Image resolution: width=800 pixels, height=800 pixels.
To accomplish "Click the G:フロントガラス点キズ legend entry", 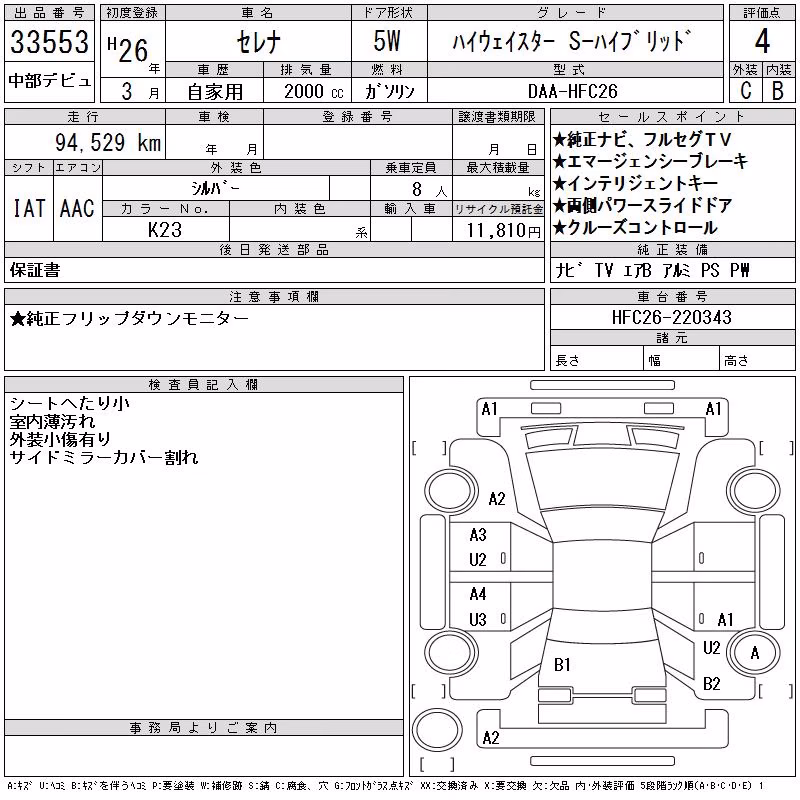I will [x=372, y=786].
